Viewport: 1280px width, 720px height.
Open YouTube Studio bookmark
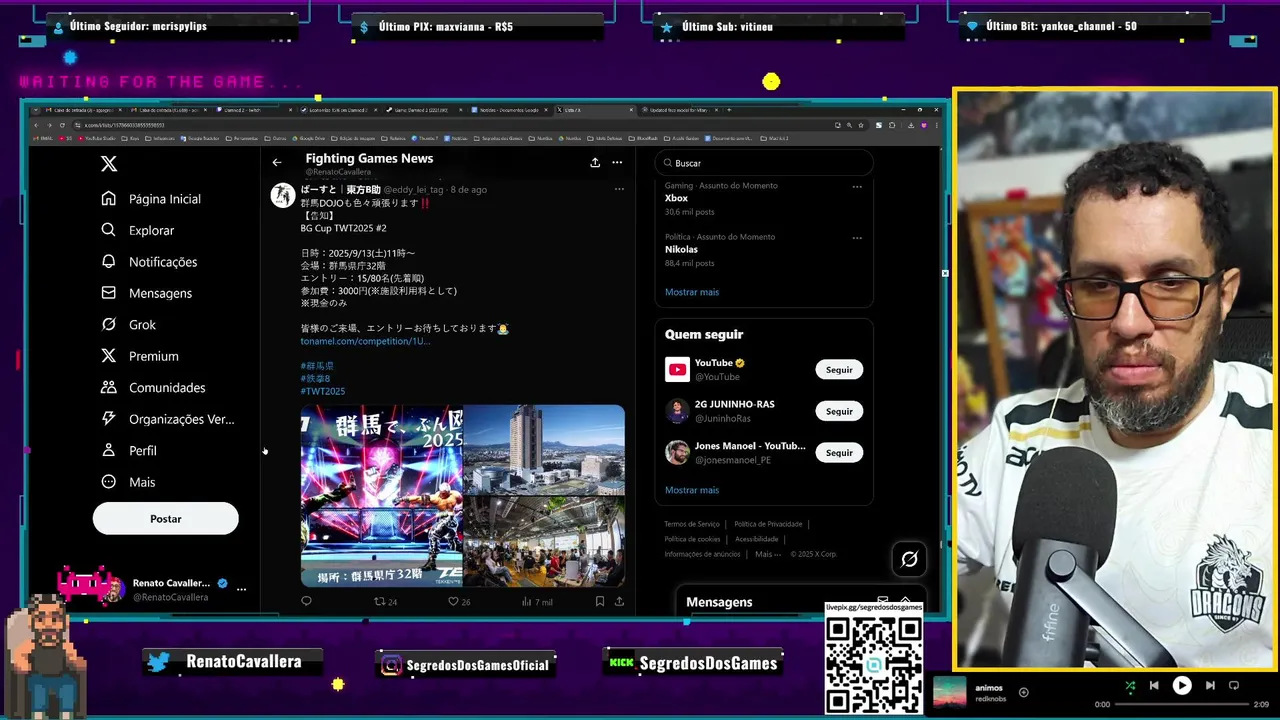(x=97, y=138)
